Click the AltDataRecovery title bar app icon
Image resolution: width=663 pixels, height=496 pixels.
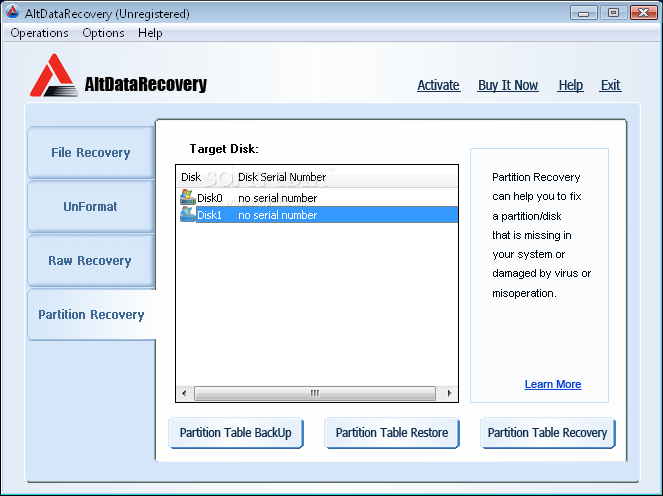point(13,12)
